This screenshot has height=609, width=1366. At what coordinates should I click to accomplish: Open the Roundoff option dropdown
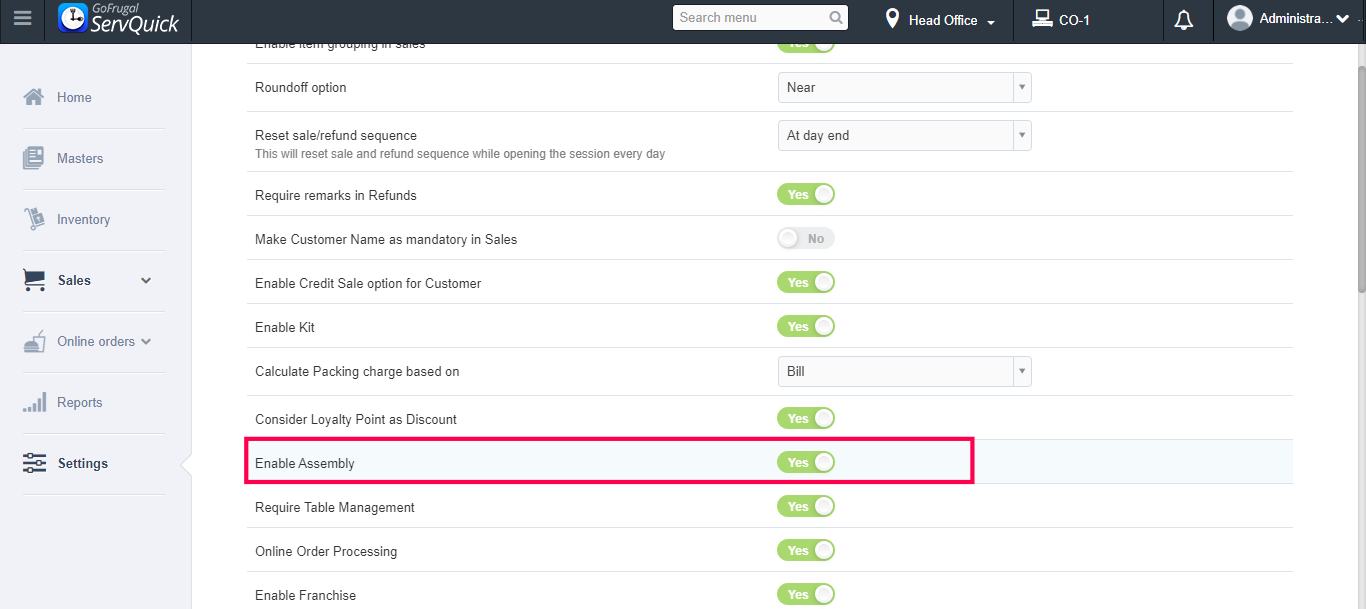[x=904, y=88]
